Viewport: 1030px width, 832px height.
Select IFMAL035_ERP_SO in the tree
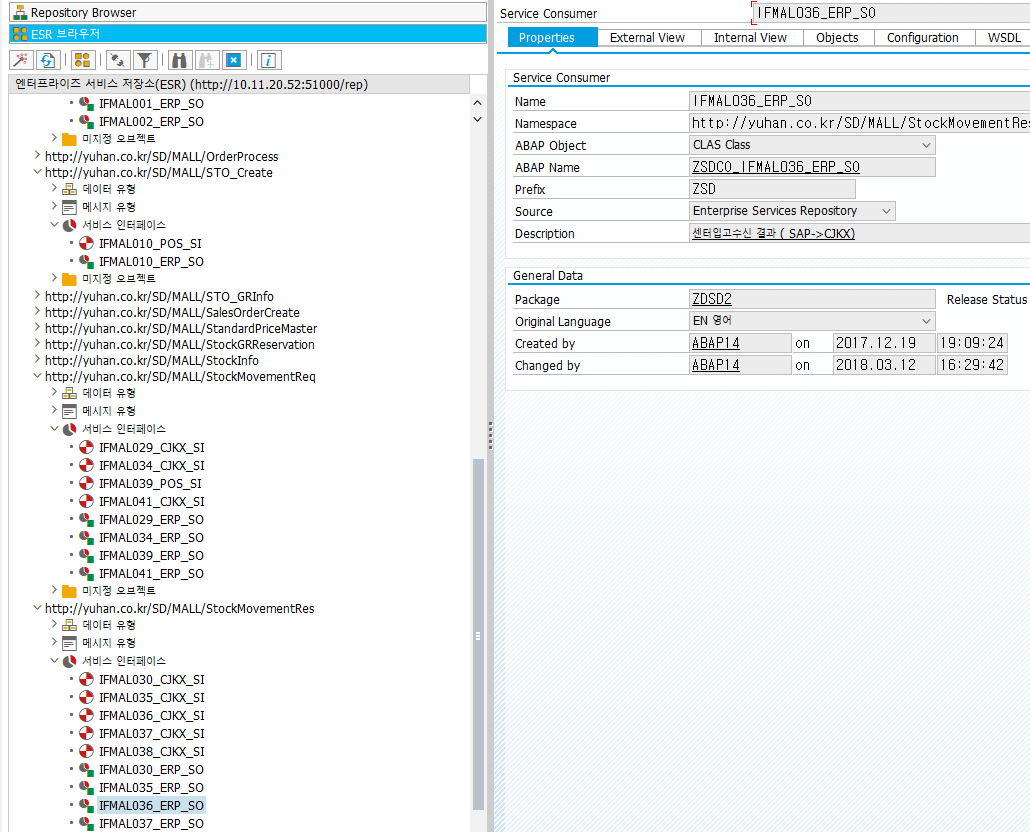151,788
